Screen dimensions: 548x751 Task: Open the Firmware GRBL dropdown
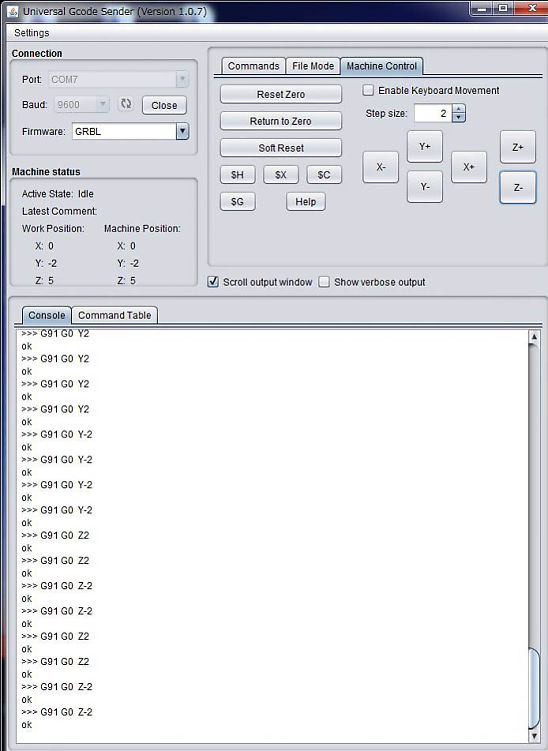point(182,131)
